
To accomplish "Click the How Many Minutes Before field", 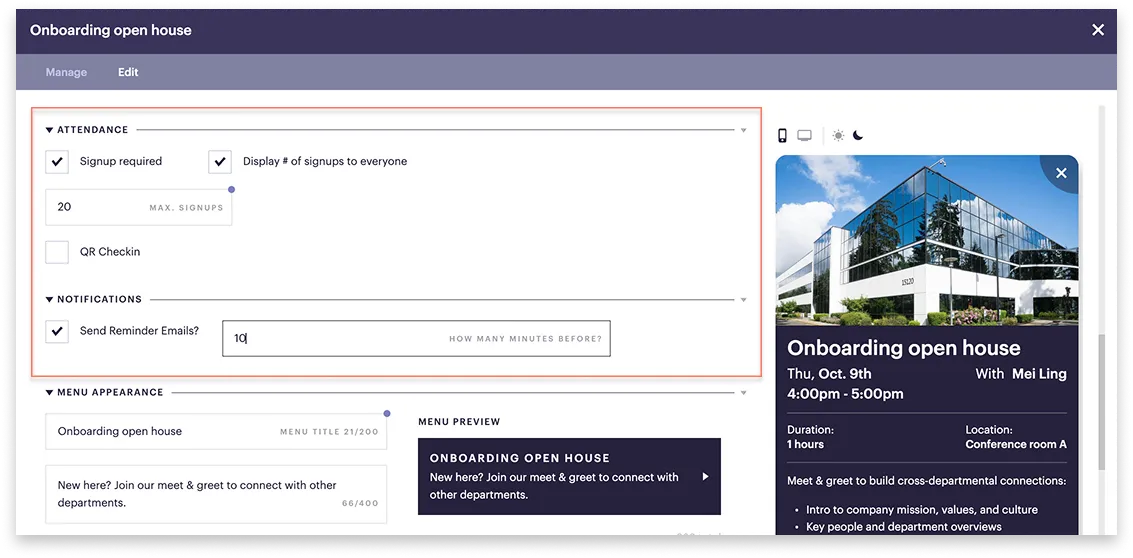I will (416, 338).
